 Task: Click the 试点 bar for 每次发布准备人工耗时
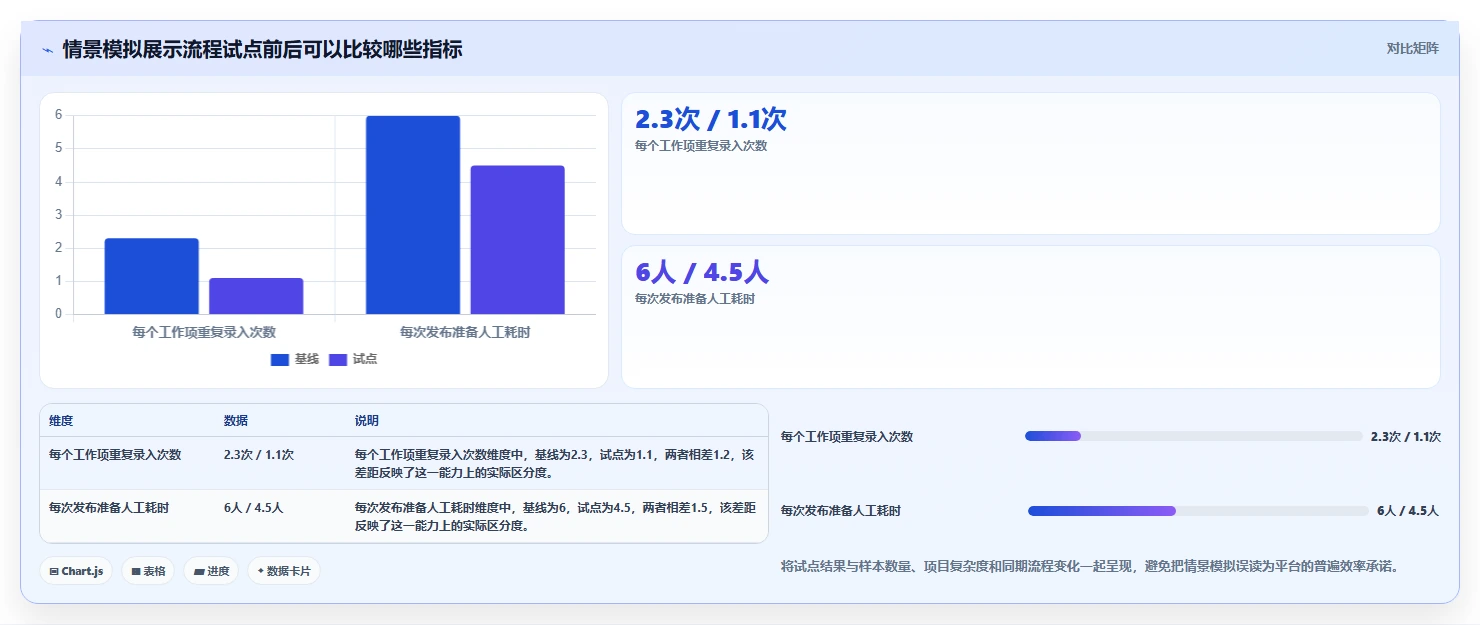pyautogui.click(x=518, y=240)
